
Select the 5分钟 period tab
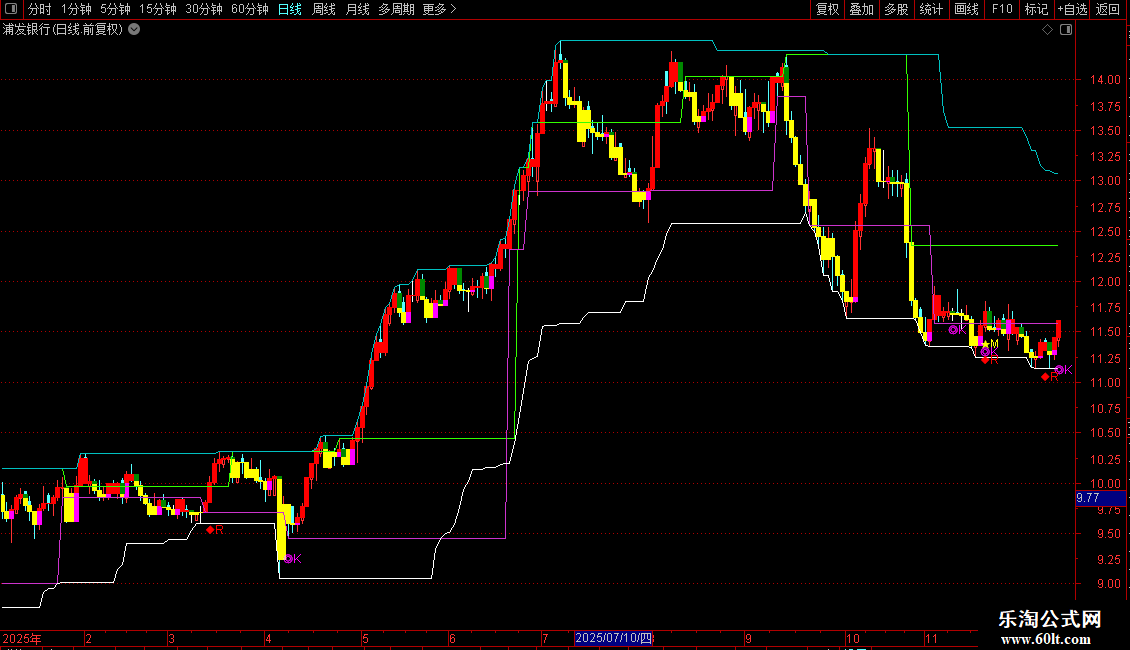[x=115, y=9]
